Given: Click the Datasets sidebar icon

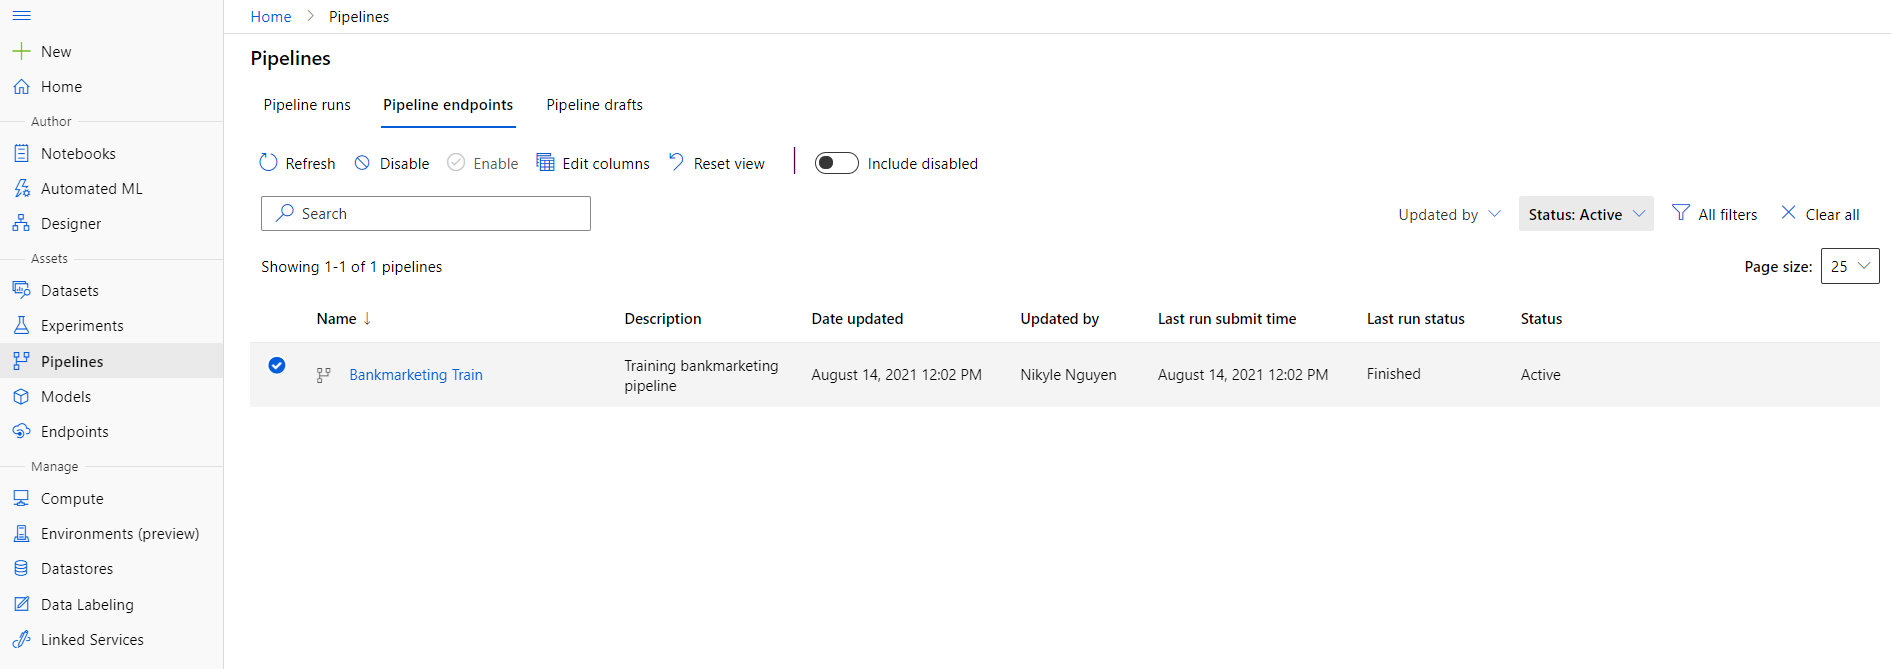Looking at the screenshot, I should click(21, 290).
